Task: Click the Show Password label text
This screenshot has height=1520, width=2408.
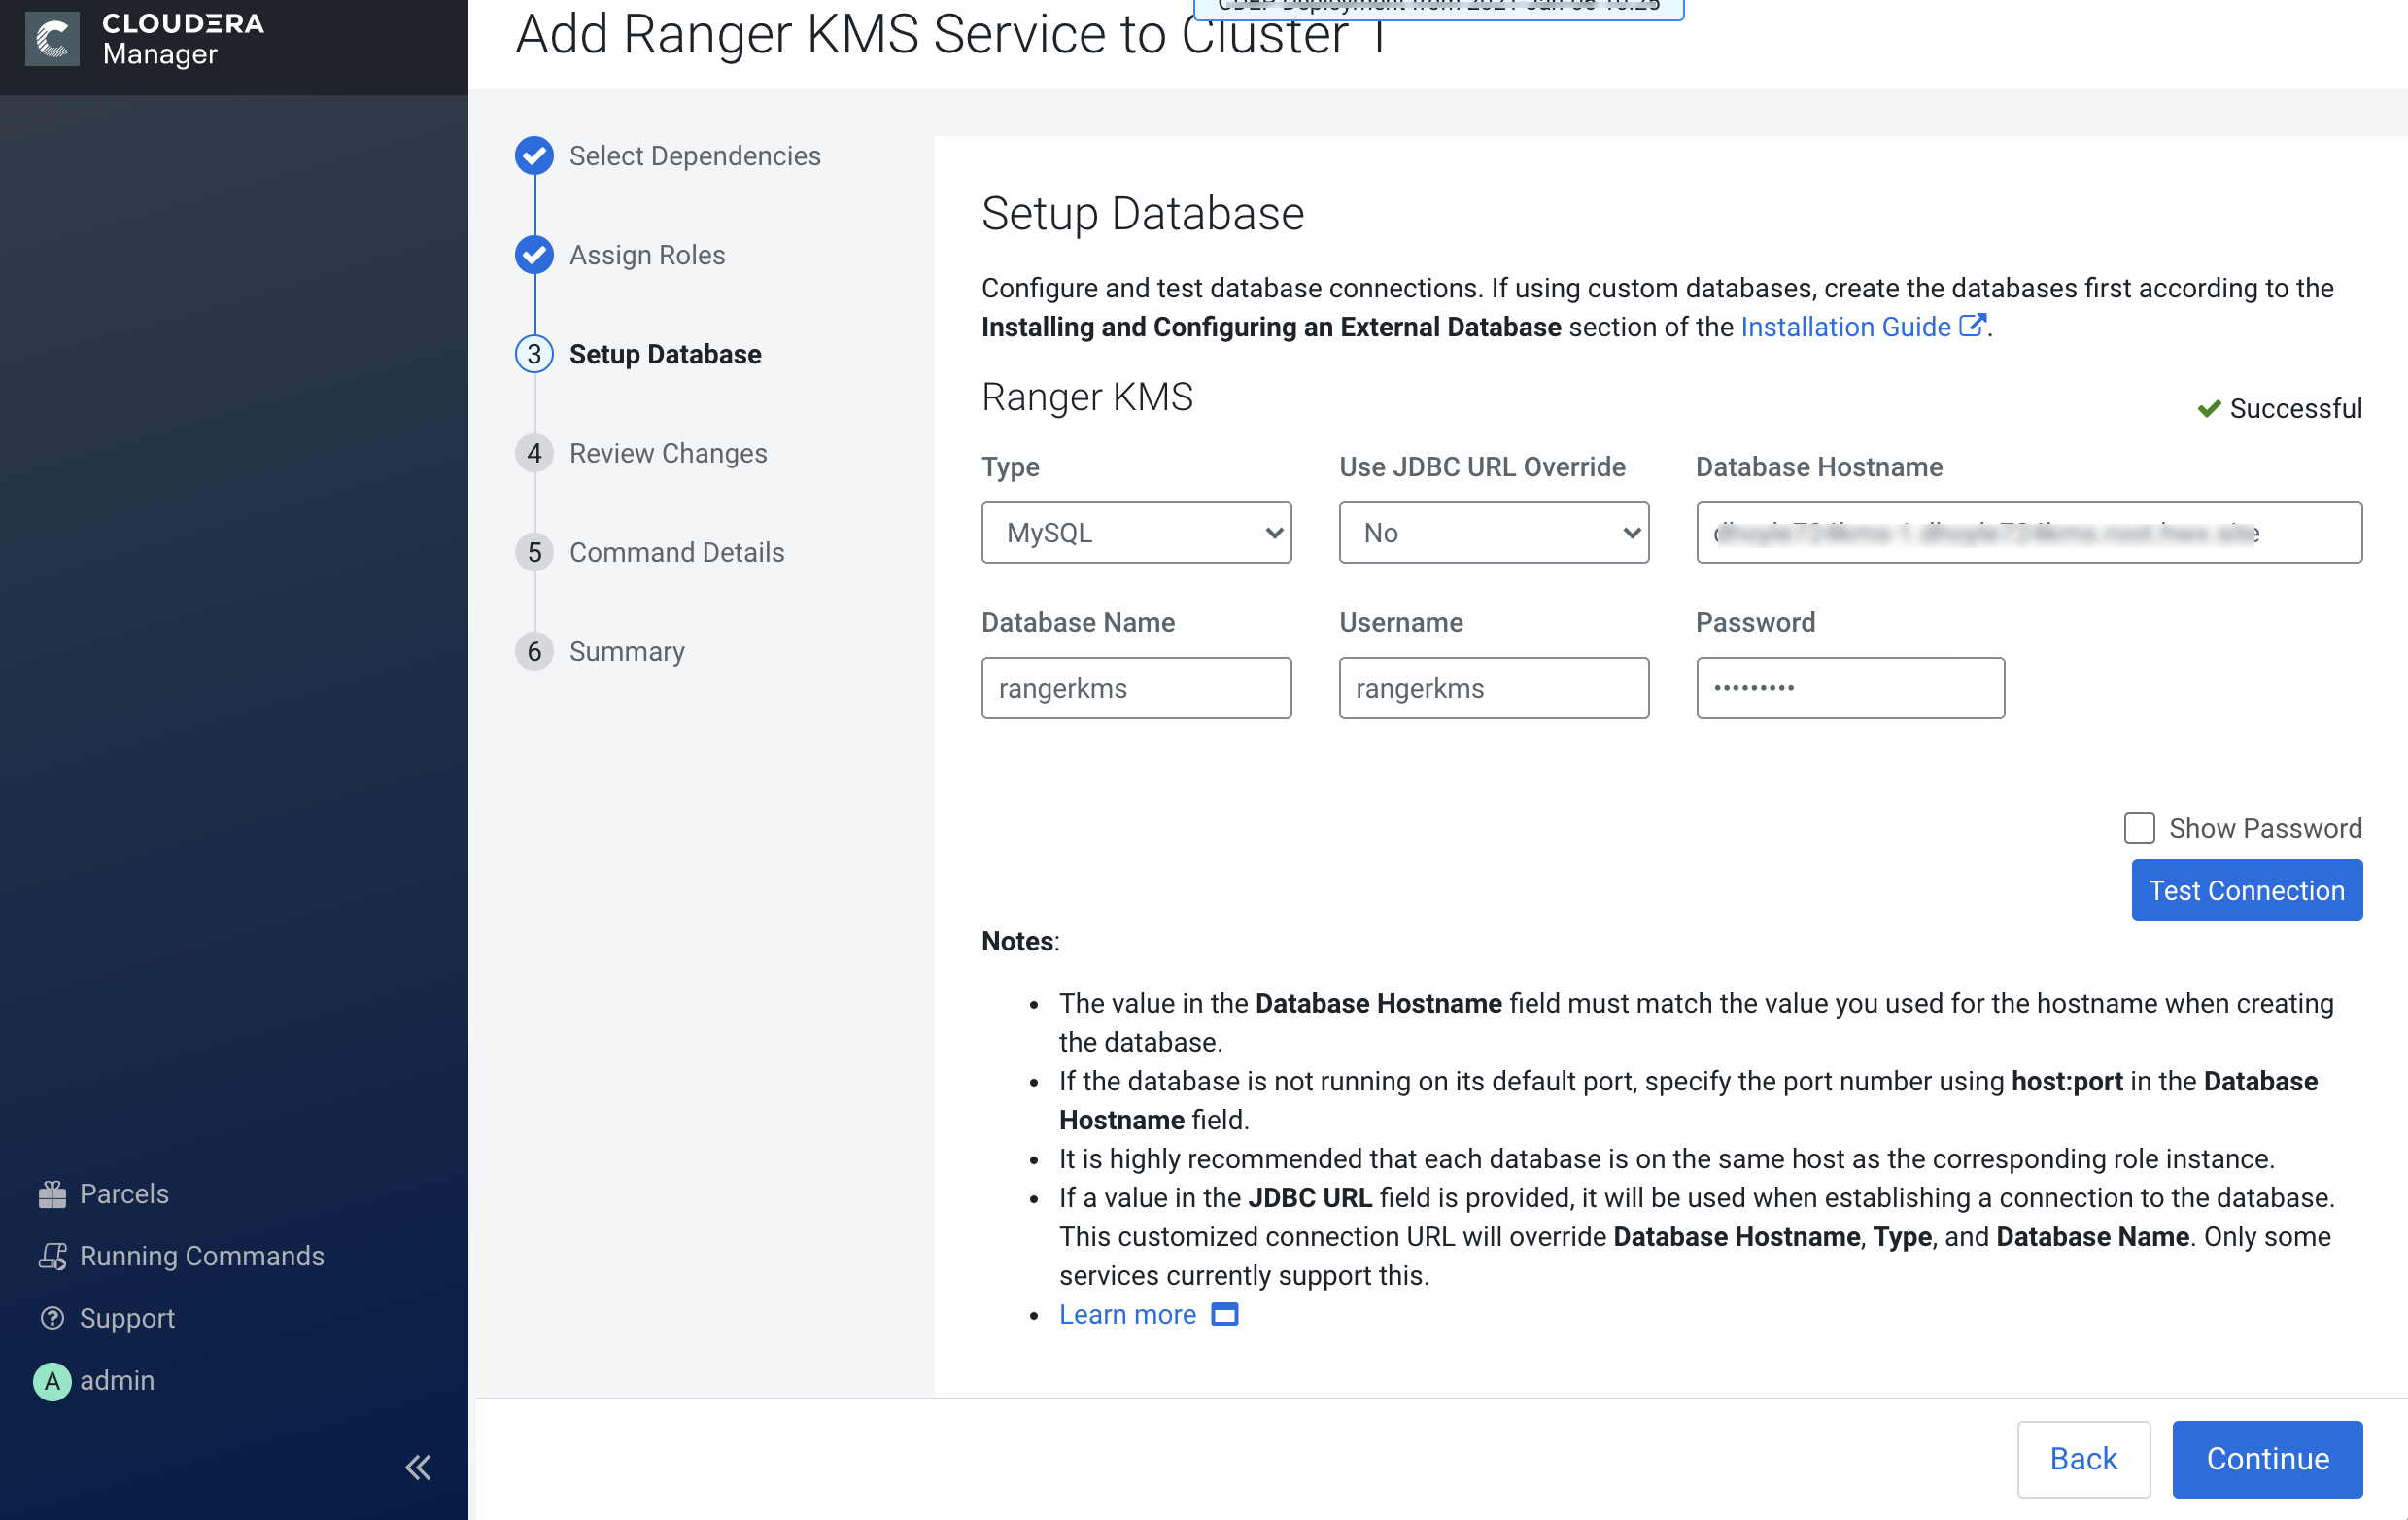Action: (x=2265, y=828)
